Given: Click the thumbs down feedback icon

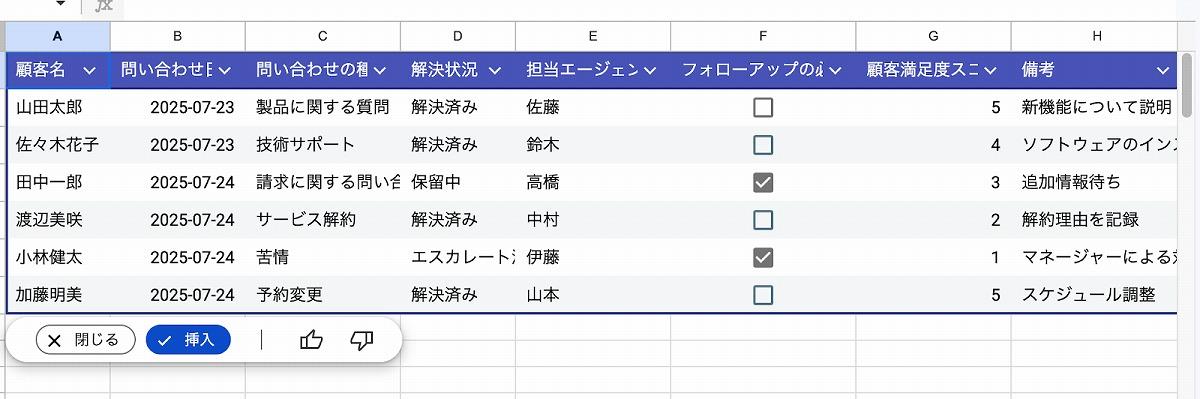Looking at the screenshot, I should pyautogui.click(x=362, y=340).
